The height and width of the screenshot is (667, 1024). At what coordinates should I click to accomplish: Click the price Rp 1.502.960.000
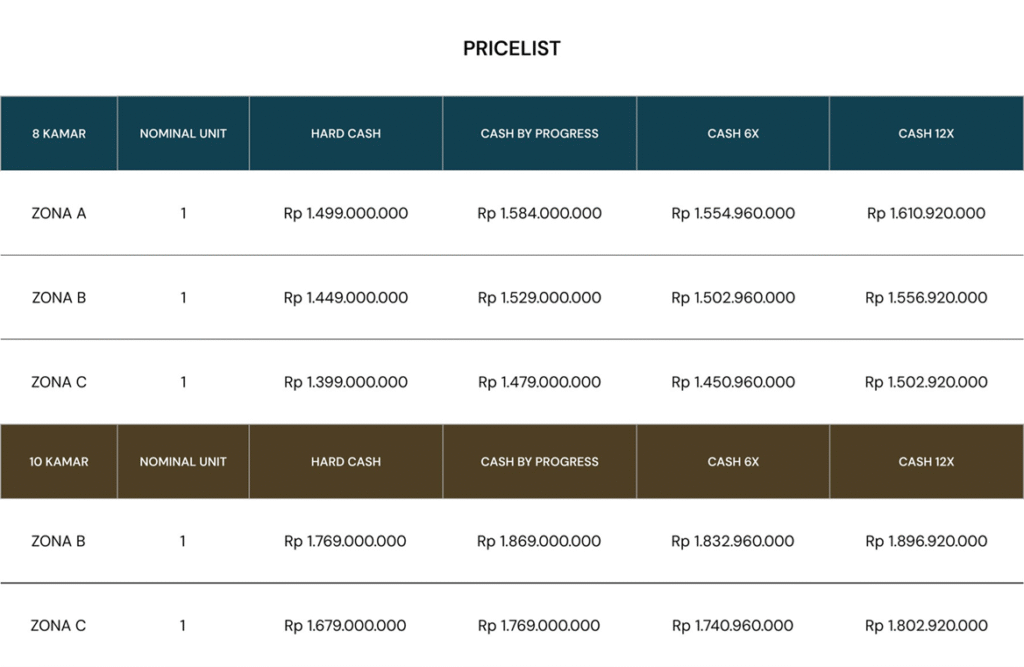click(733, 297)
